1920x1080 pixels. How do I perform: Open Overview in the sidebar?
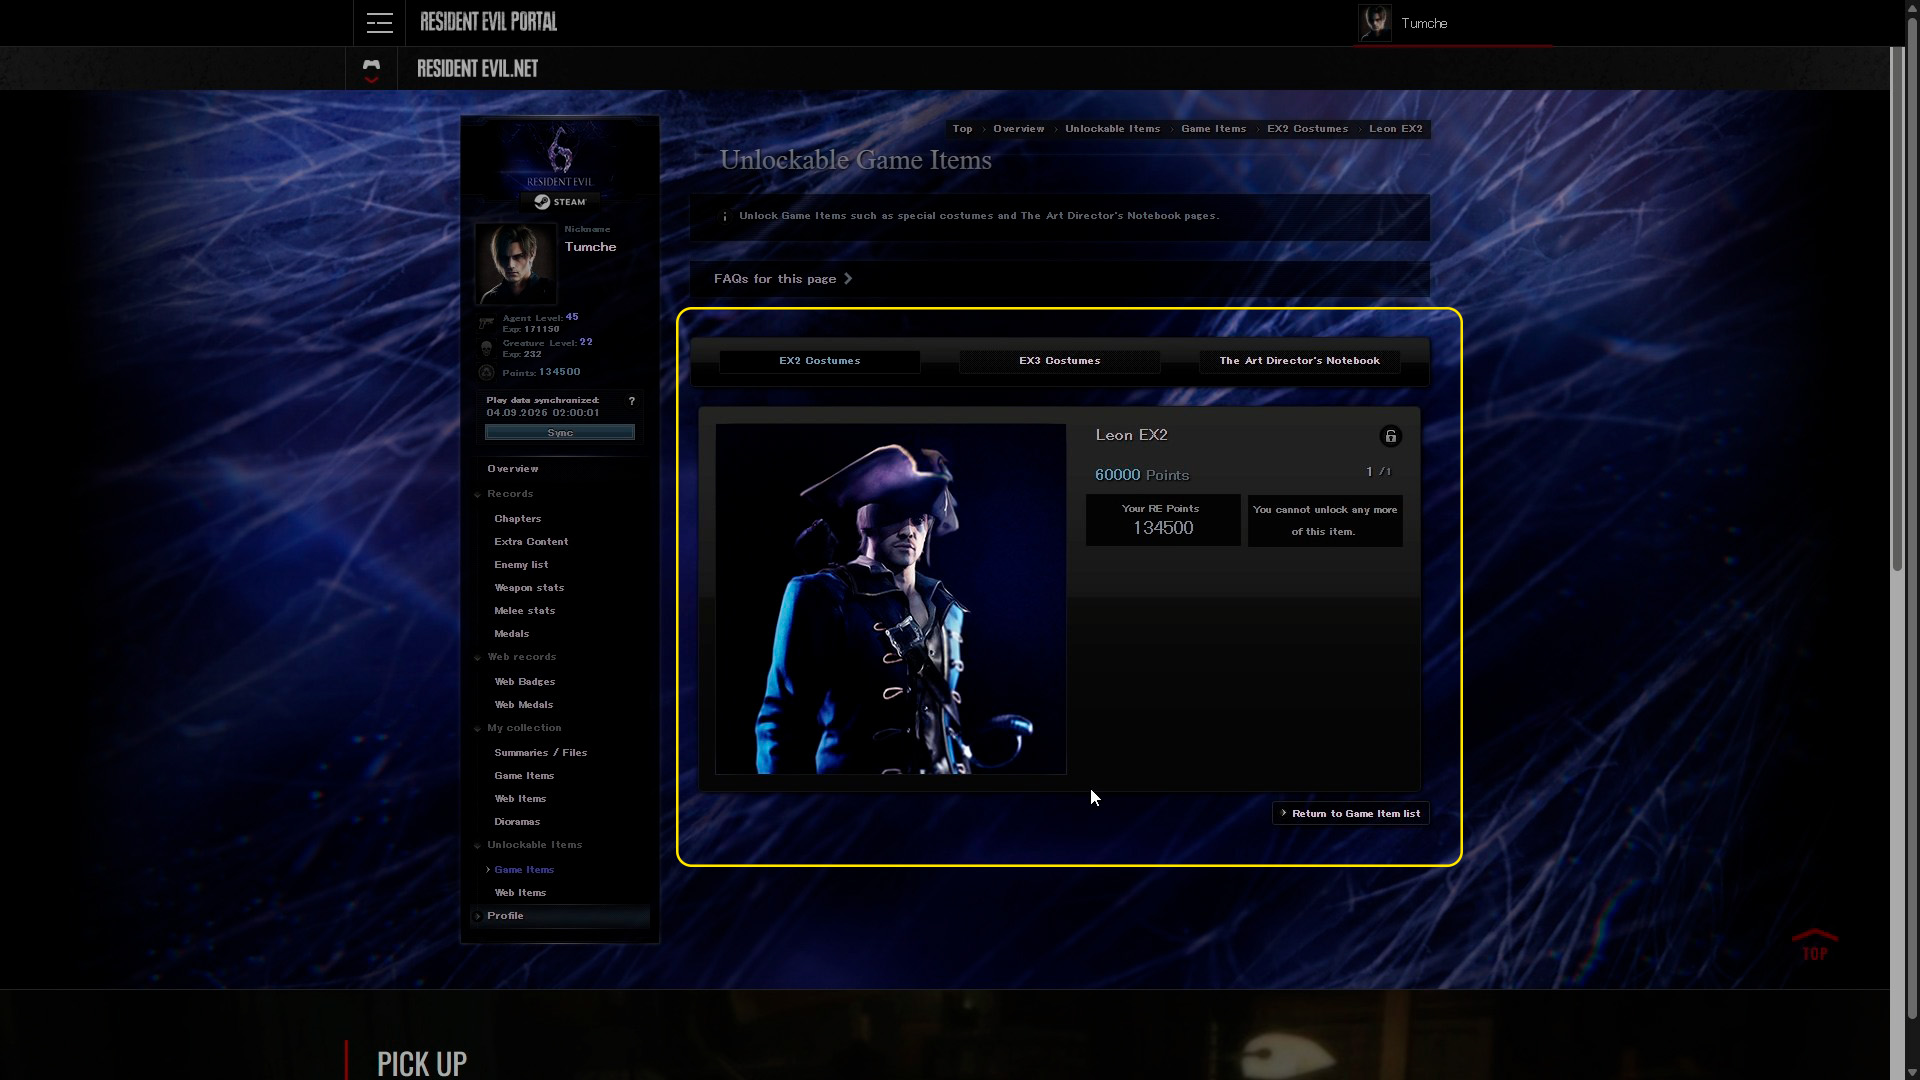click(513, 469)
